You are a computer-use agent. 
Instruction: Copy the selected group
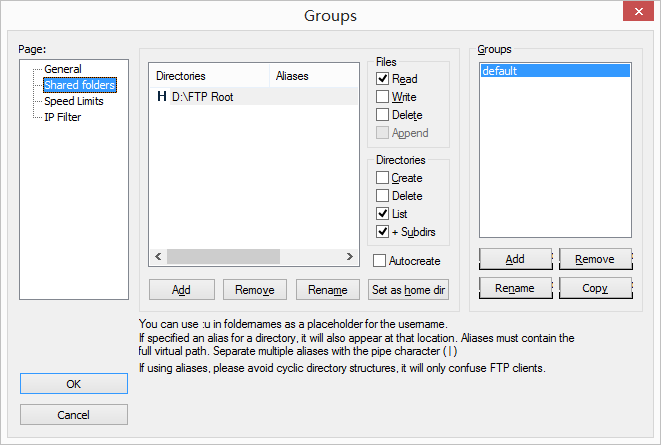[595, 288]
